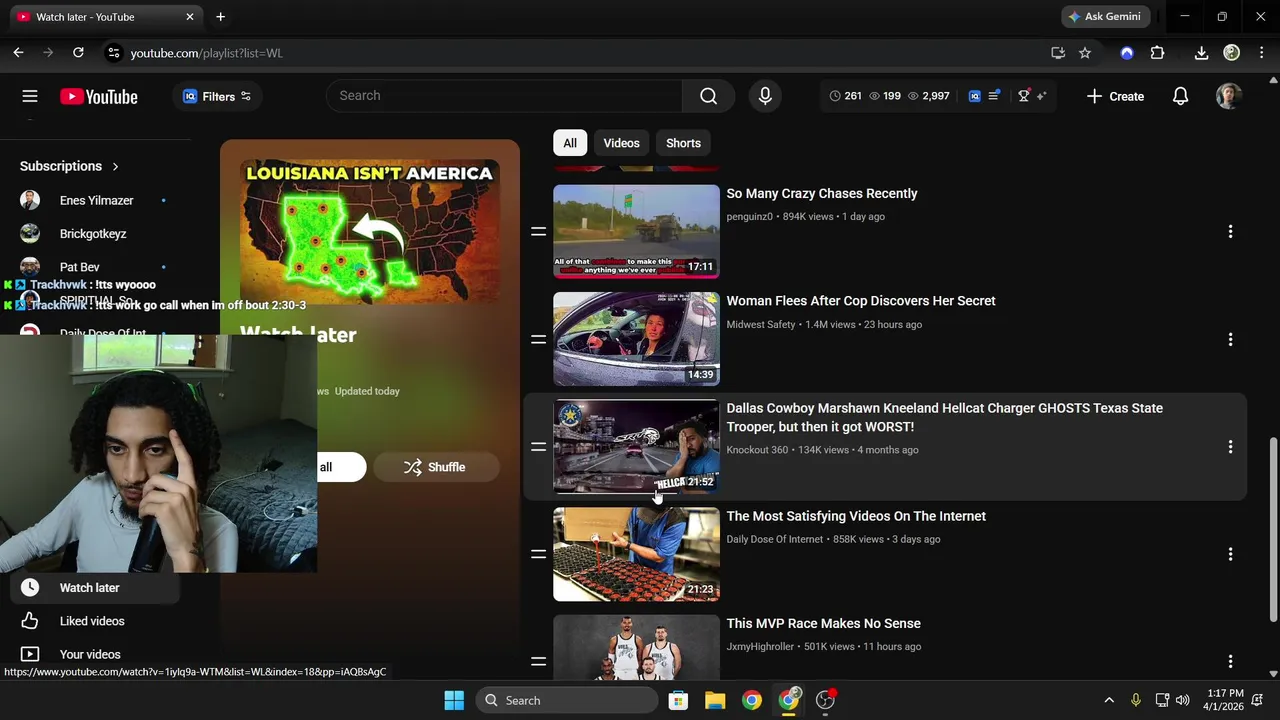Select the All filter chip
This screenshot has height=720, width=1280.
(570, 143)
